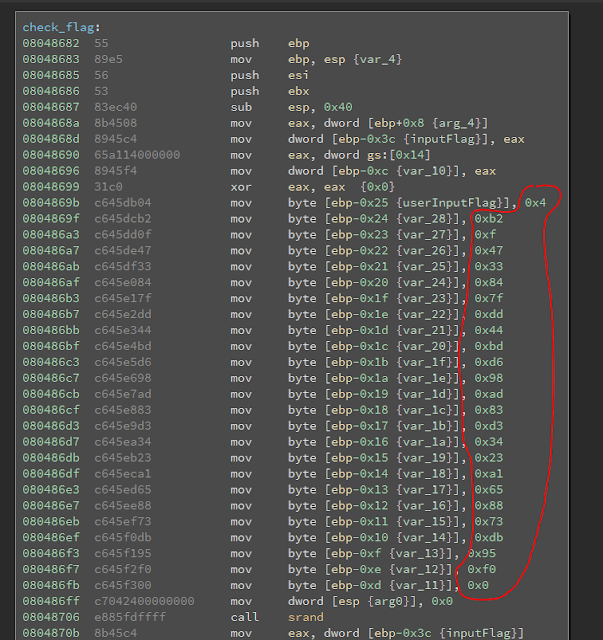The height and width of the screenshot is (640, 603).
Task: Click the arg_4 variable reference
Action: pyautogui.click(x=456, y=123)
